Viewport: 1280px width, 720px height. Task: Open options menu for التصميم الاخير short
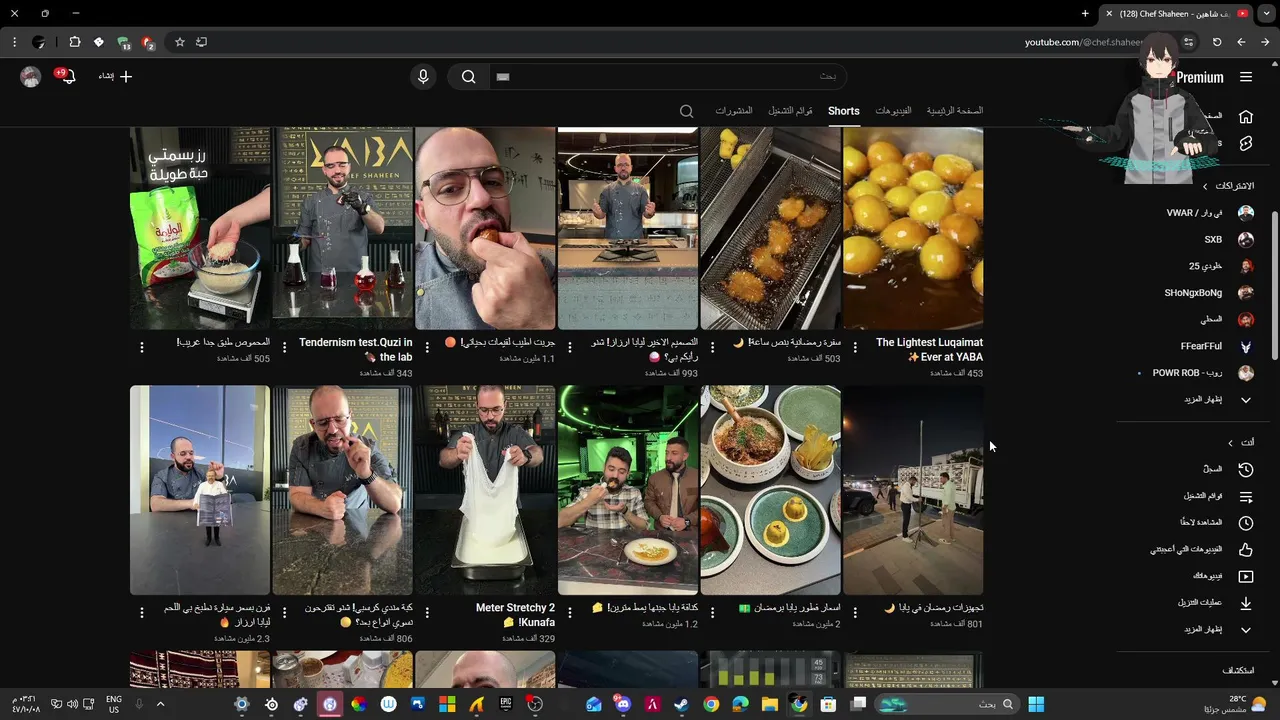[570, 347]
